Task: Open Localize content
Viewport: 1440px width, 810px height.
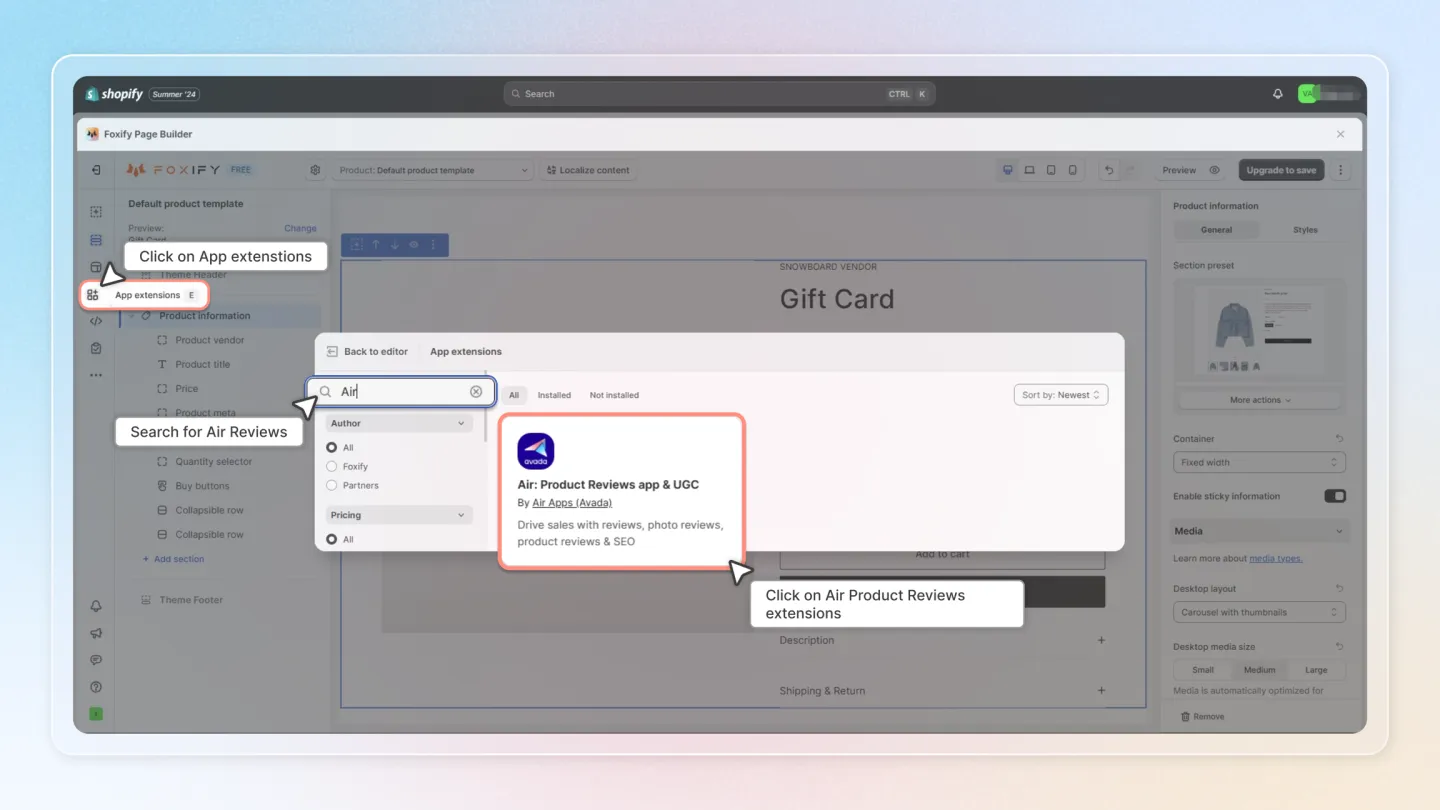Action: pos(587,170)
